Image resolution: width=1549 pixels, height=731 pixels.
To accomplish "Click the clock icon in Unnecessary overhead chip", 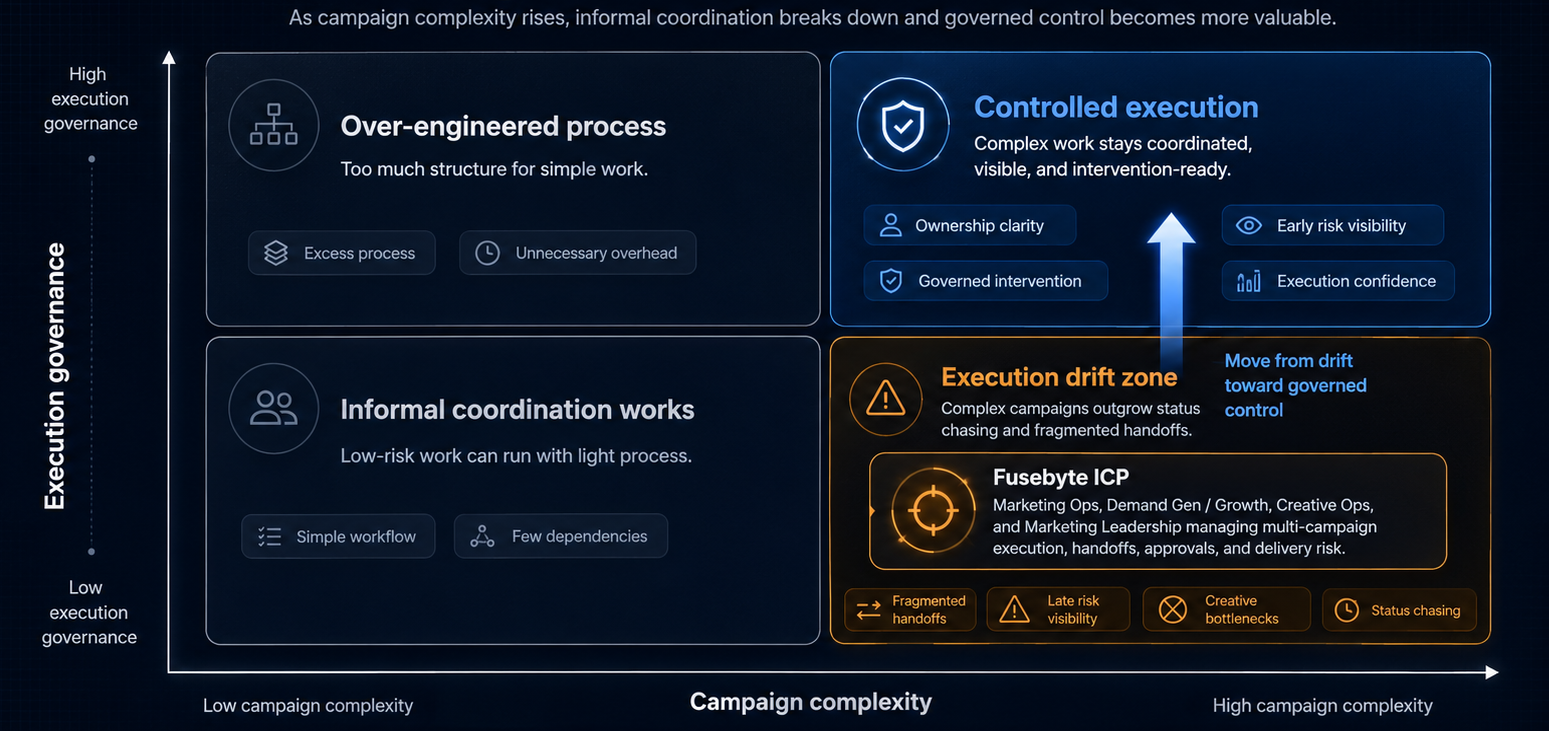I will coord(487,253).
